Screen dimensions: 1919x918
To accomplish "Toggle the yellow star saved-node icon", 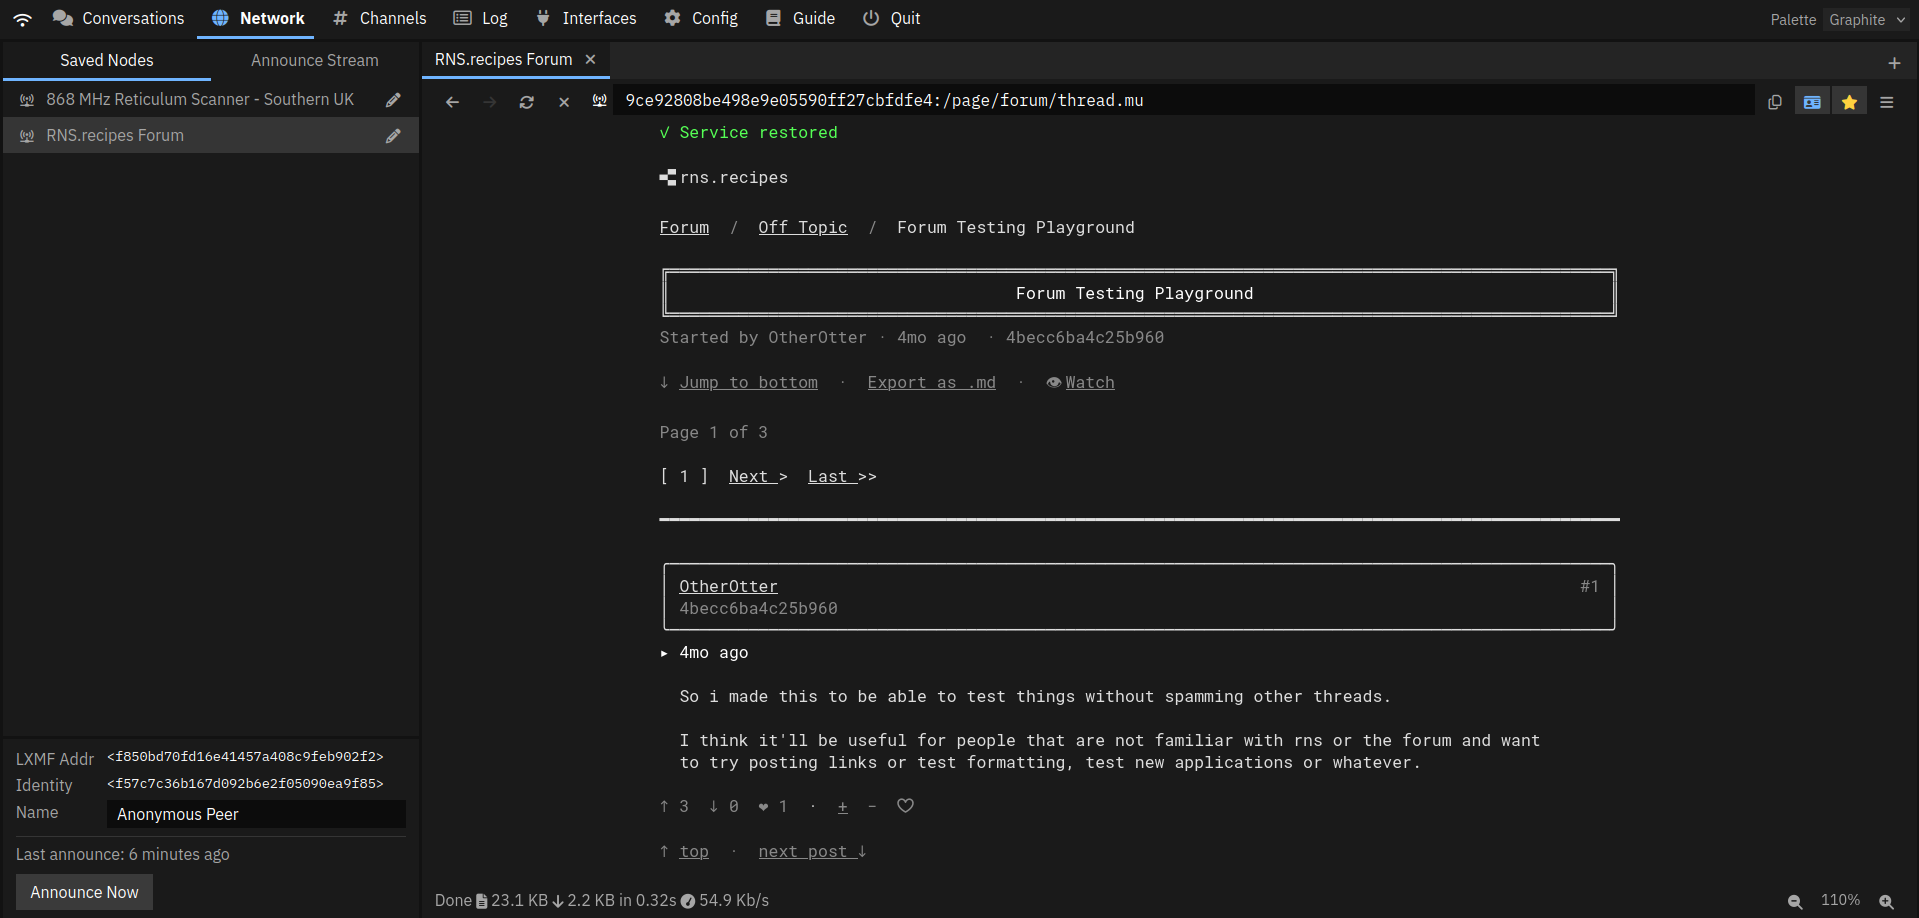I will point(1850,102).
